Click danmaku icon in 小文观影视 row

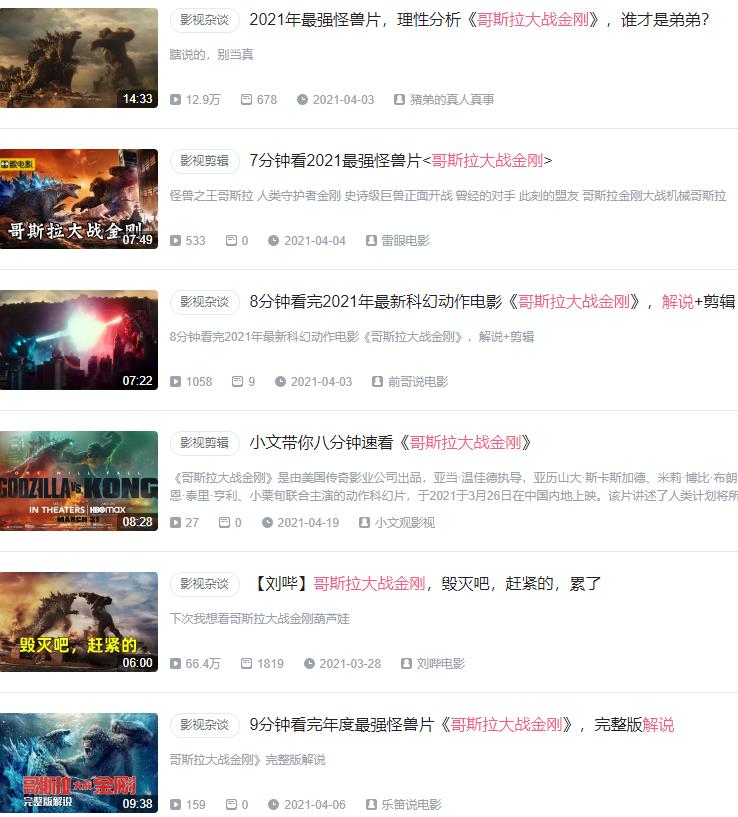click(224, 522)
